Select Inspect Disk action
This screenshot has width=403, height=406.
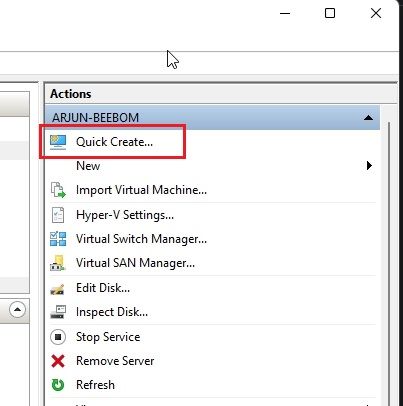click(112, 312)
